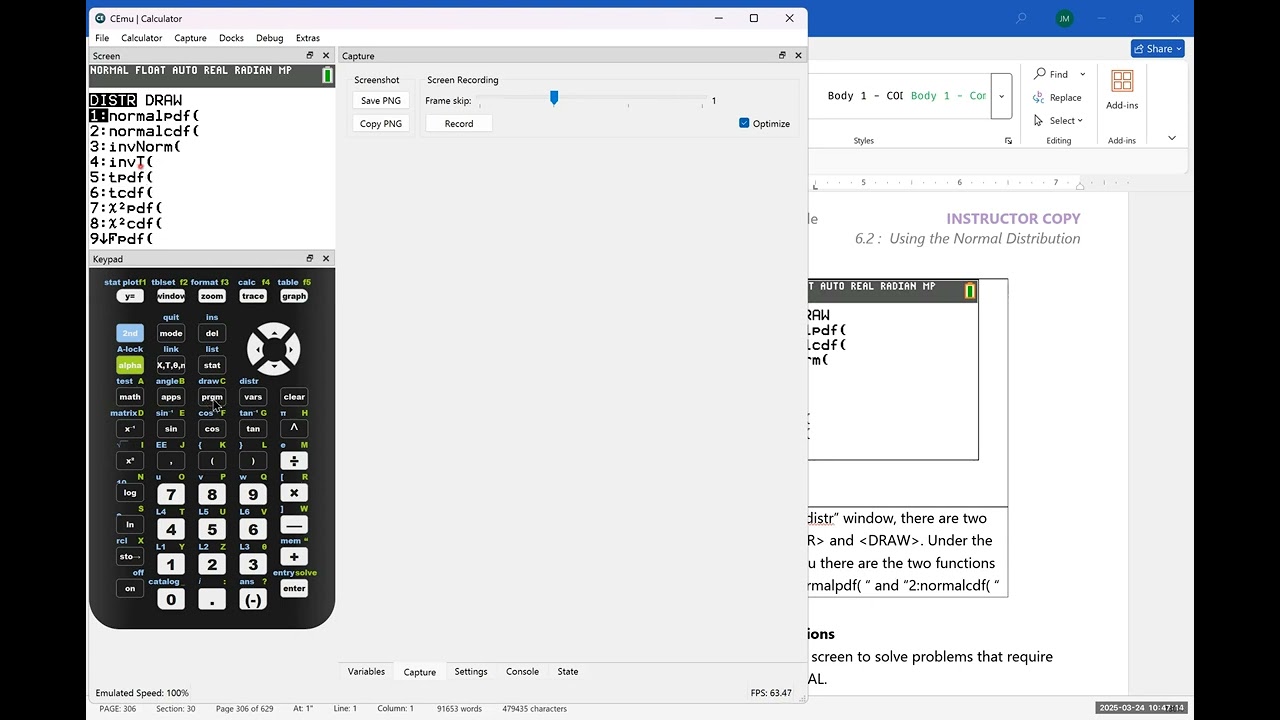Screen dimensions: 1280x720
Task: Open the Capture menu in CEmu
Action: [190, 38]
